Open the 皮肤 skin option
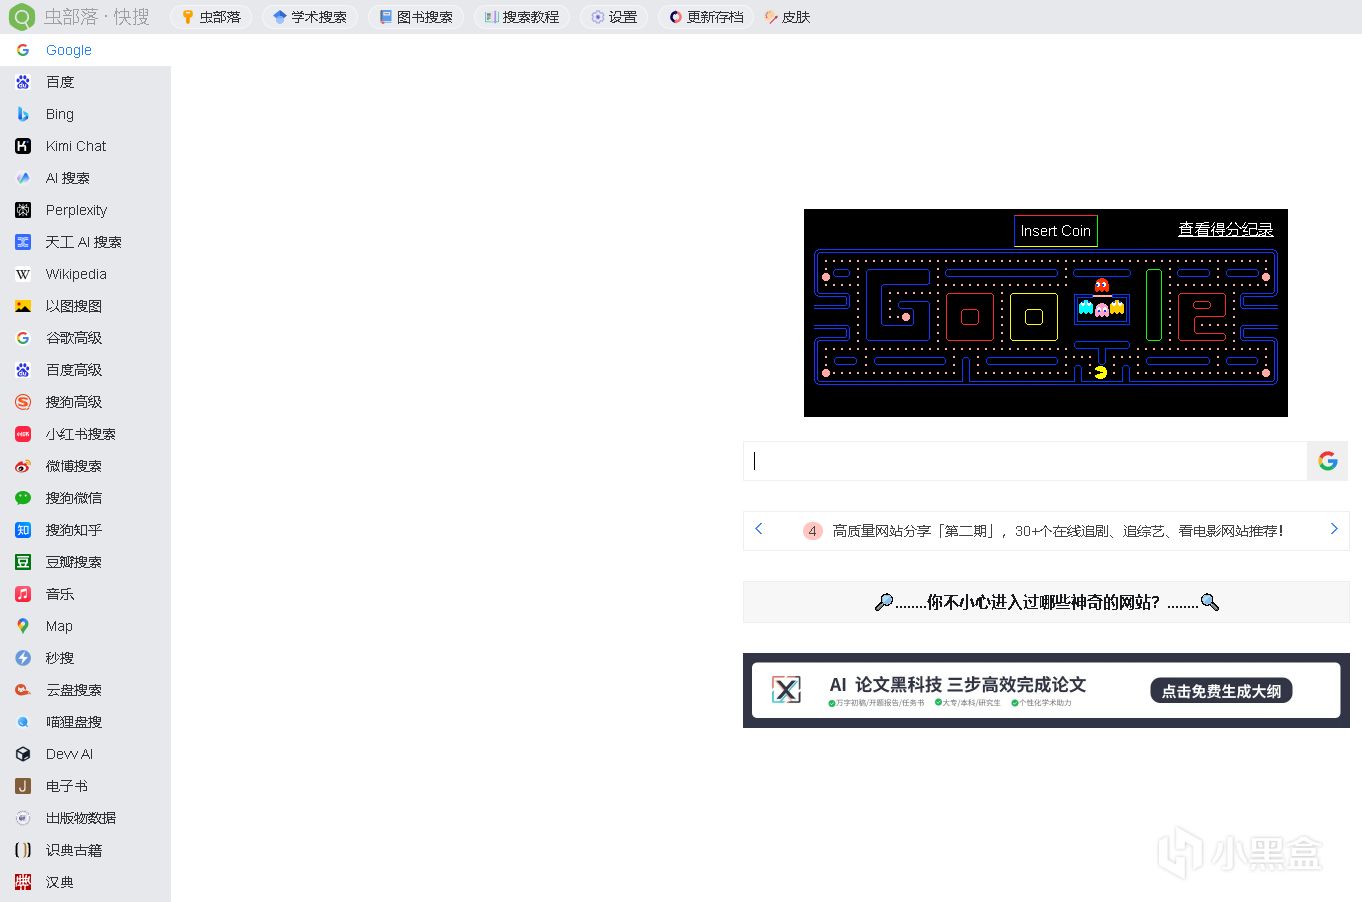1362x902 pixels. (788, 17)
